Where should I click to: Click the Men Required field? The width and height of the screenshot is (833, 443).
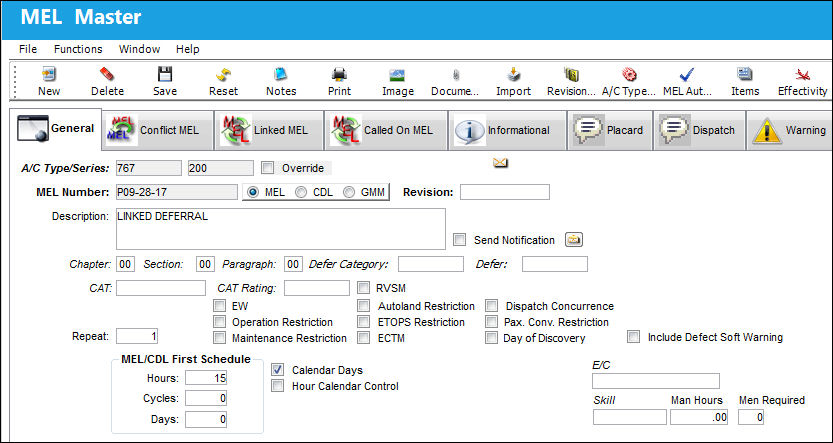(x=751, y=417)
